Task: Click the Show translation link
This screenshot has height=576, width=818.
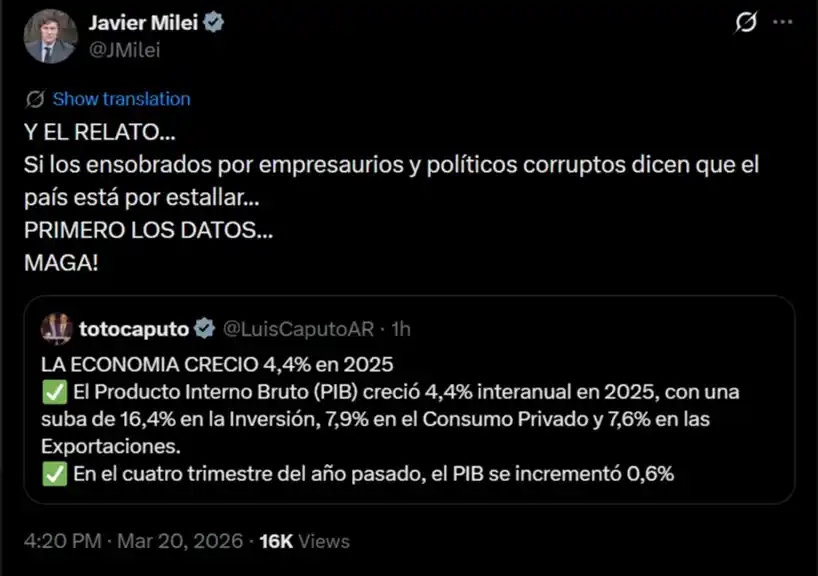Action: tap(120, 99)
